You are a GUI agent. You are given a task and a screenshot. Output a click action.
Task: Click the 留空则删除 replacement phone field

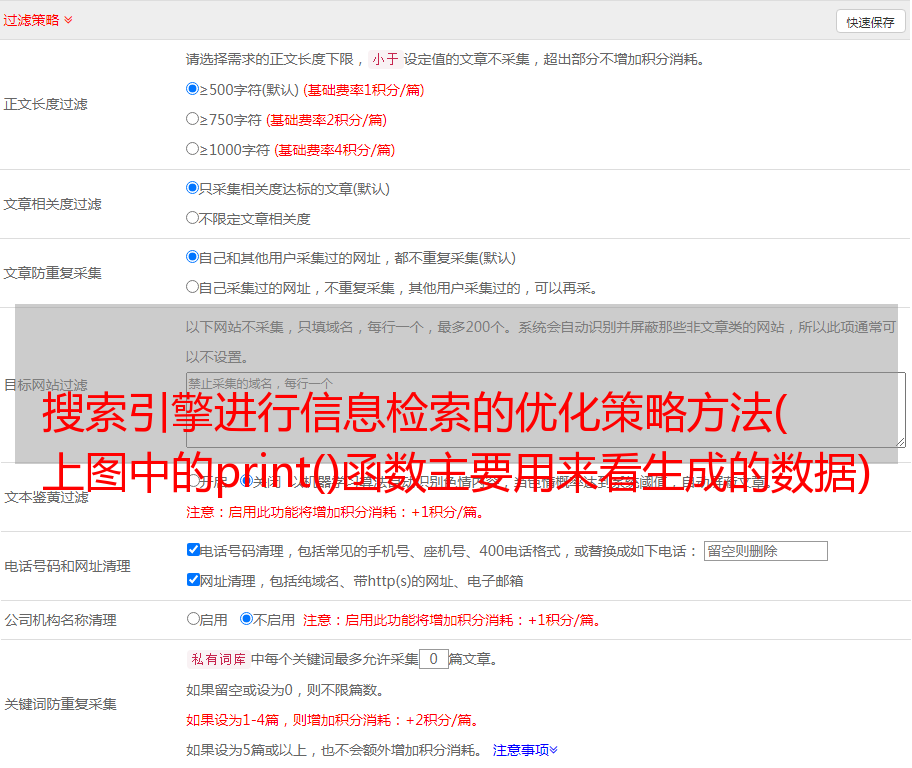(x=765, y=551)
